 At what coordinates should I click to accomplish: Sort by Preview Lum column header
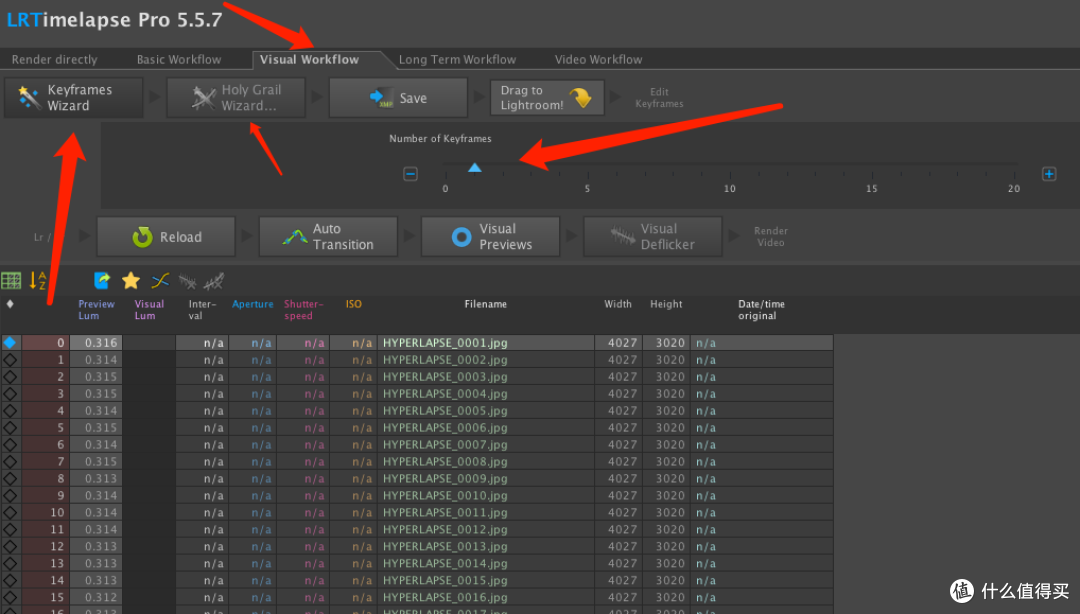pos(96,309)
